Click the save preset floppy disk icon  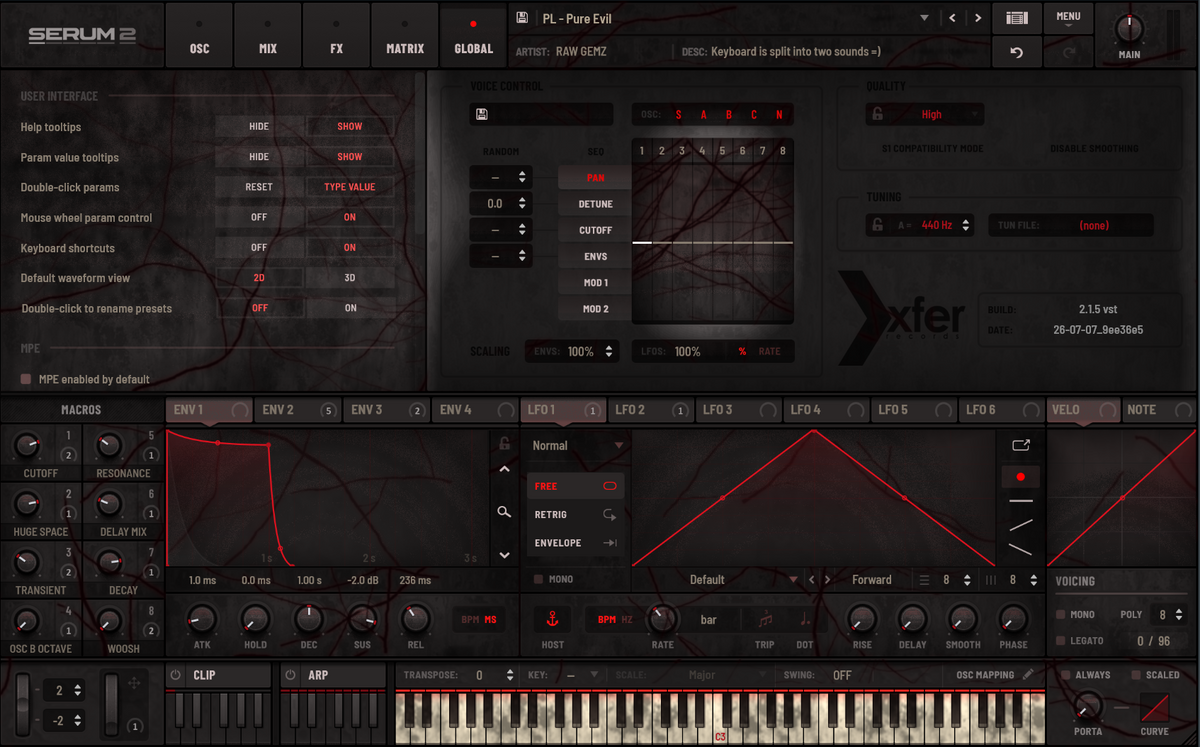coord(521,18)
